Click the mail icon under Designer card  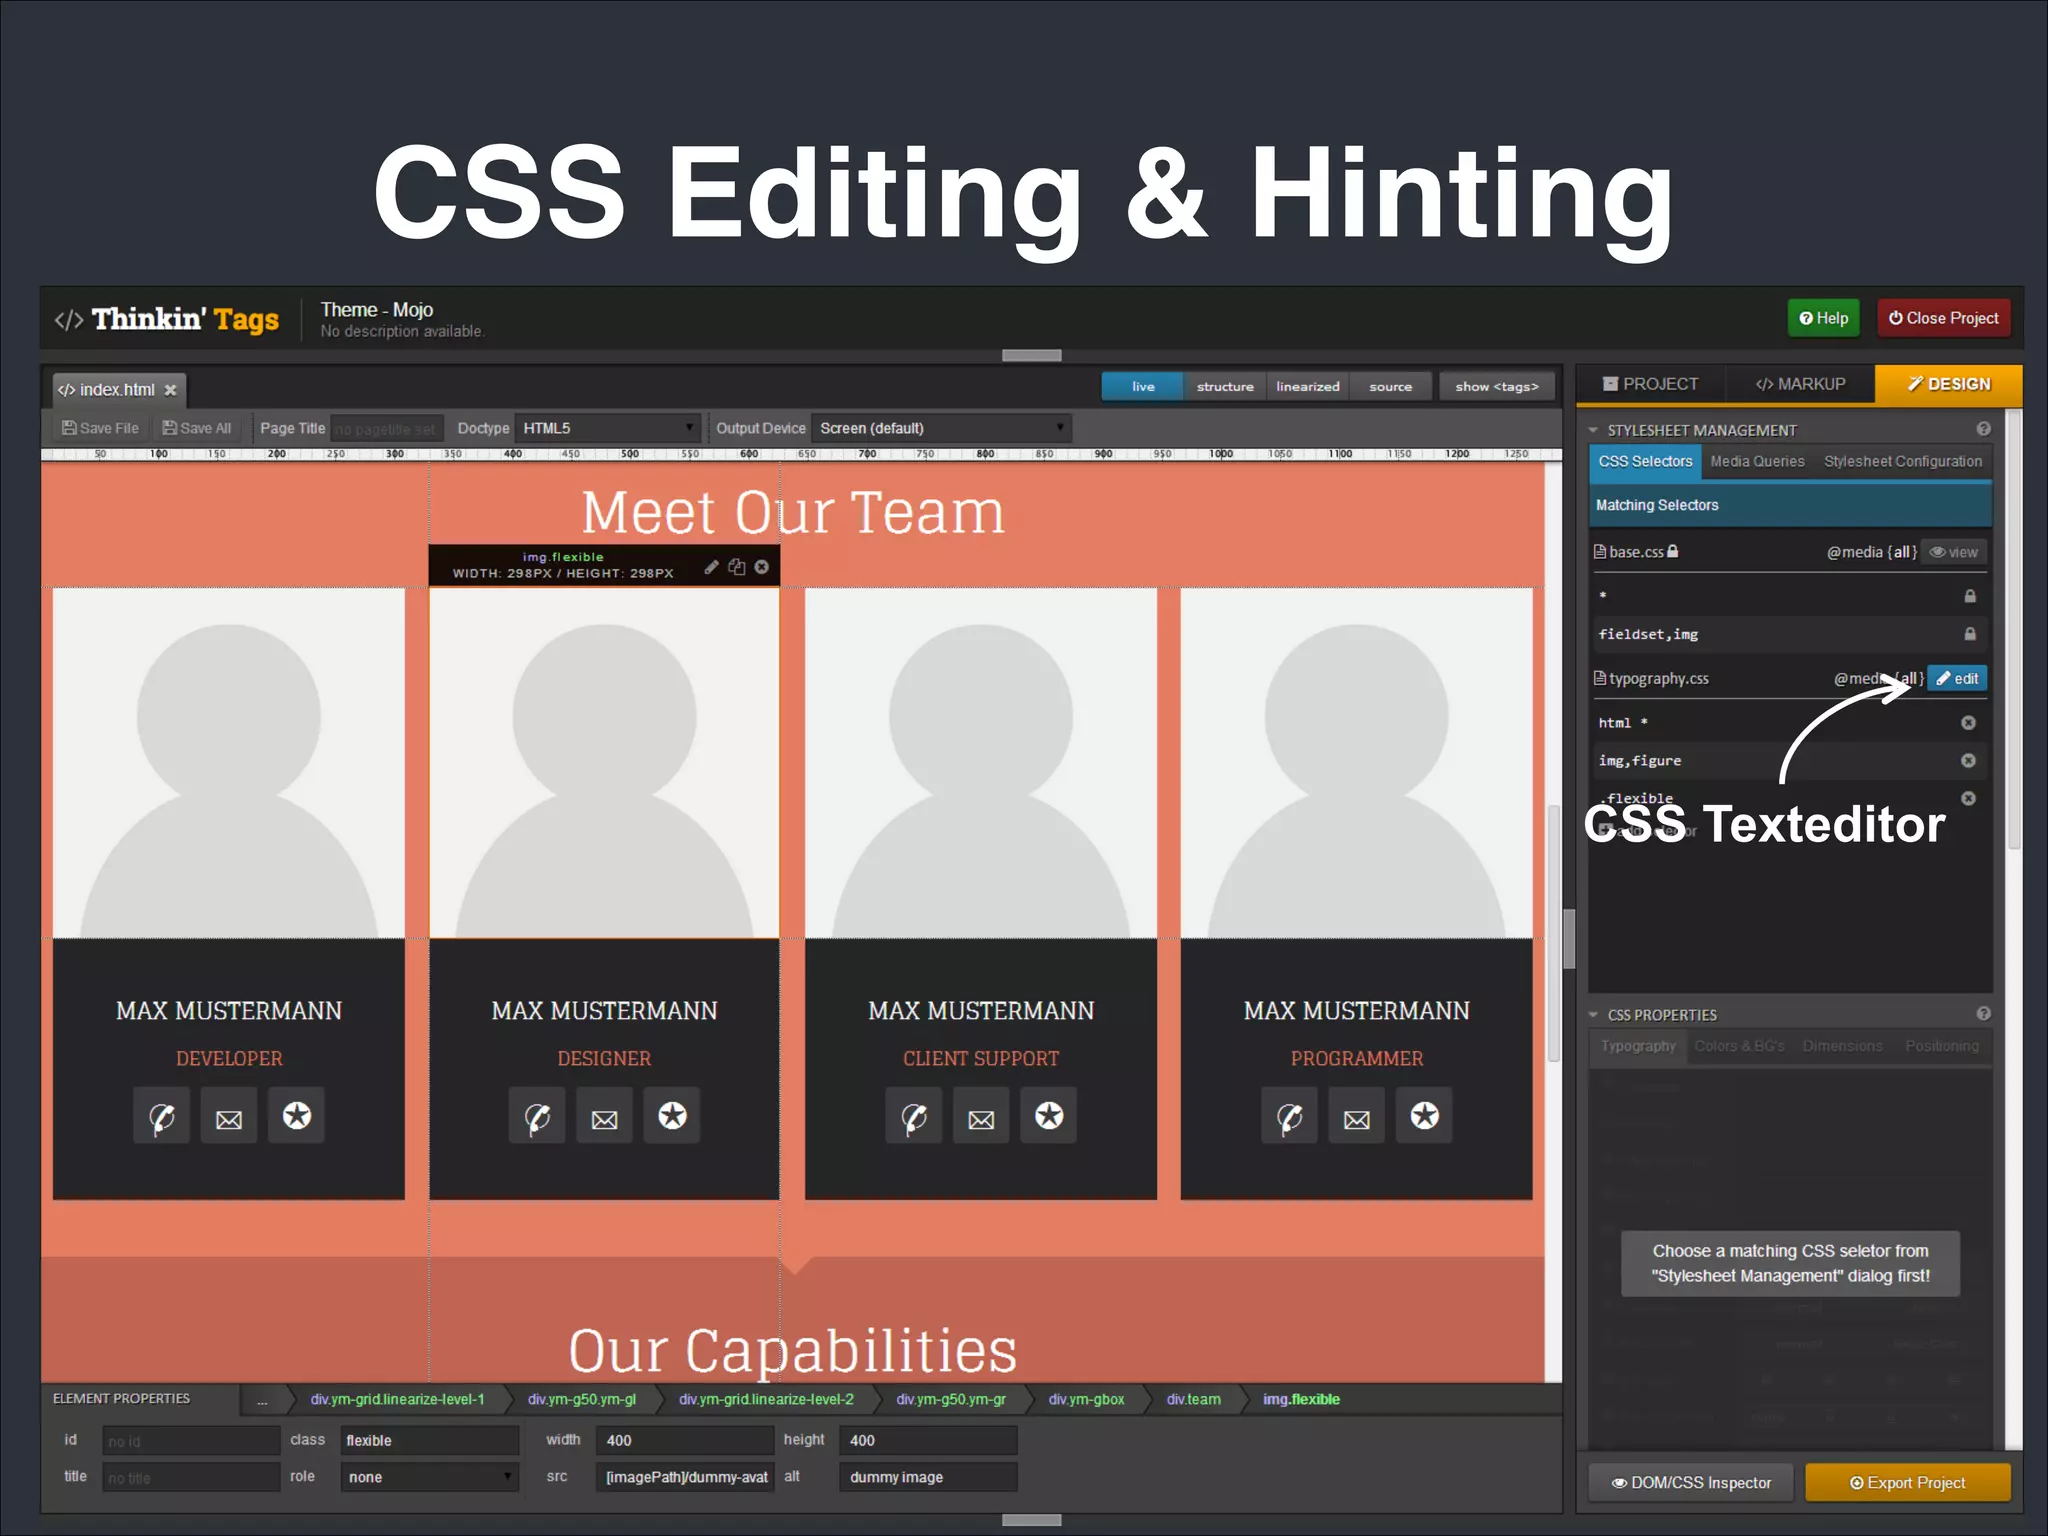[604, 1116]
